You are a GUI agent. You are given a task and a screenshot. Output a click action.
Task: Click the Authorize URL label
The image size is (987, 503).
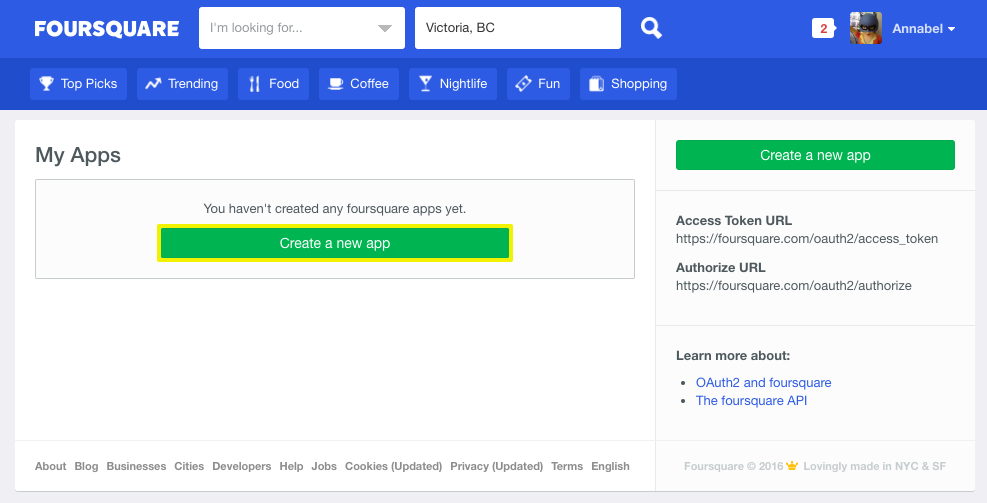tap(721, 268)
